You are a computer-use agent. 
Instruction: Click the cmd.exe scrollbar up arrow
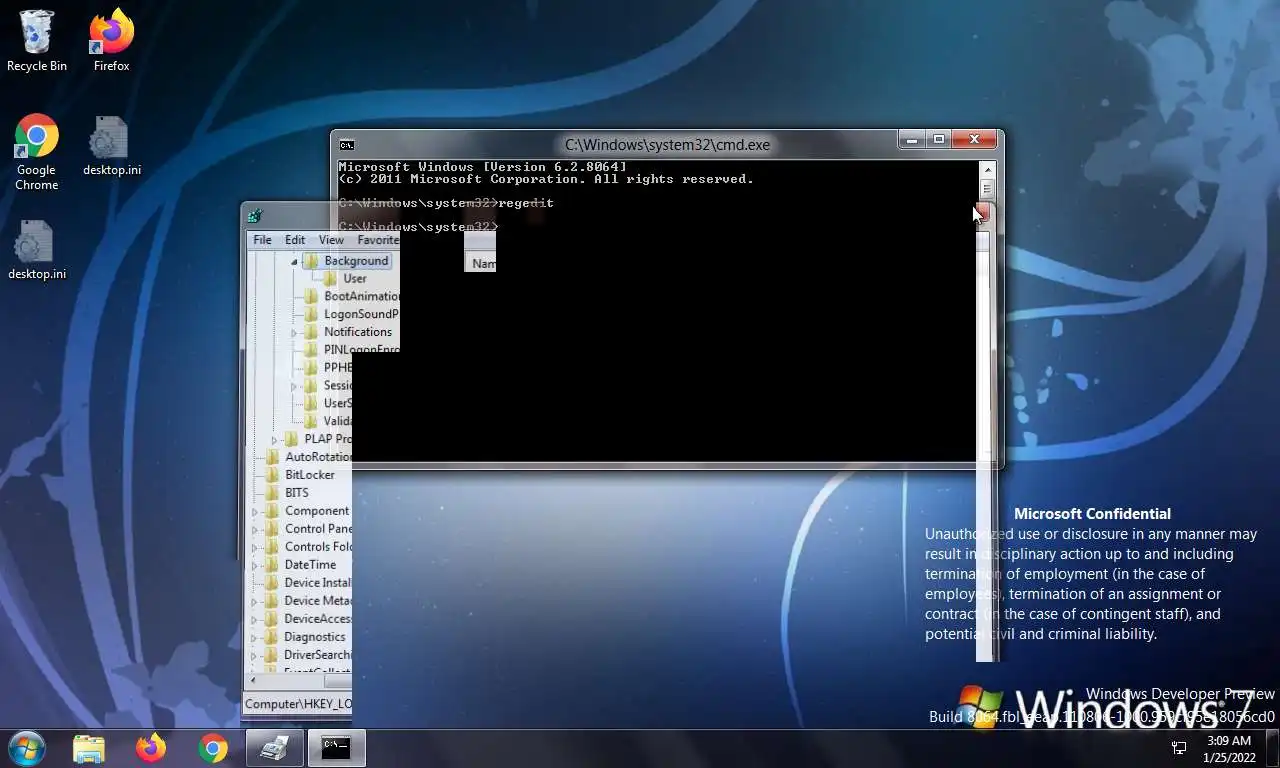tap(987, 168)
